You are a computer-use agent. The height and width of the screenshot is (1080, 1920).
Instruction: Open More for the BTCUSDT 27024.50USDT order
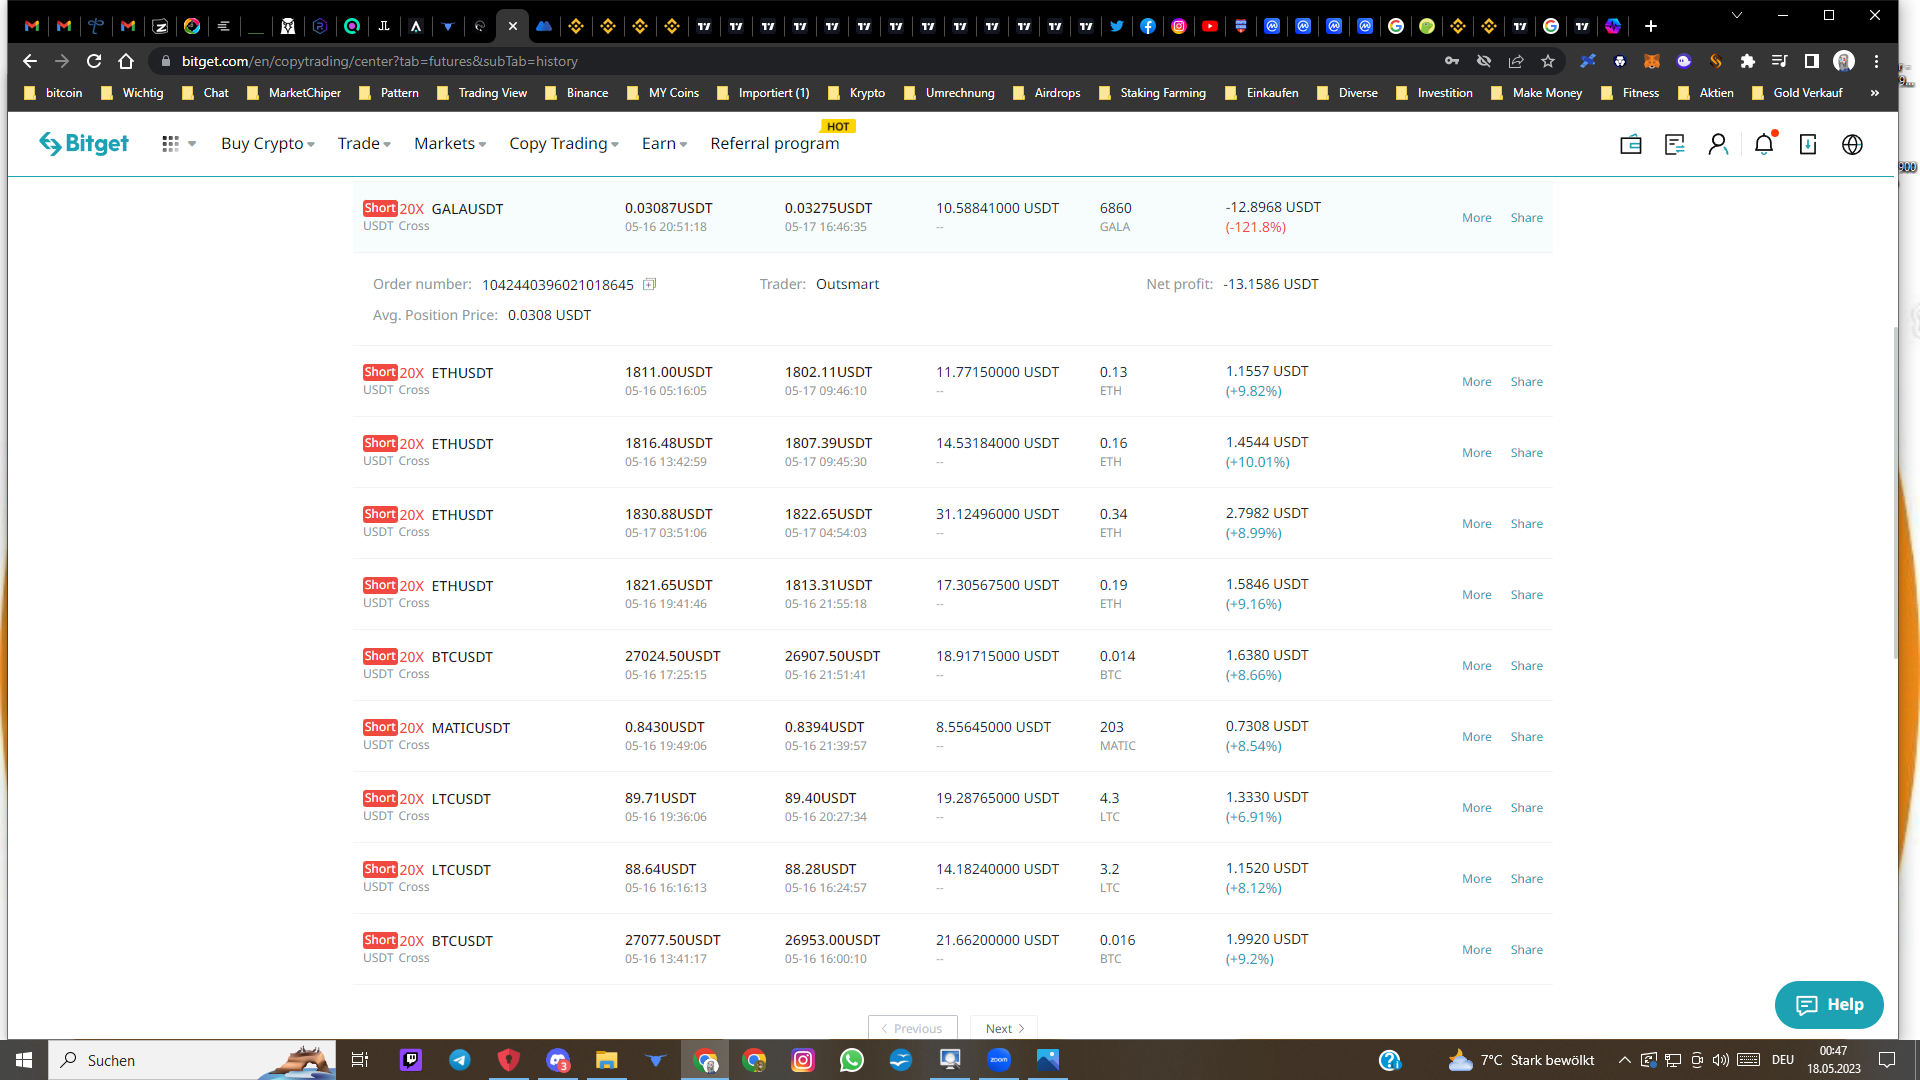pos(1476,666)
